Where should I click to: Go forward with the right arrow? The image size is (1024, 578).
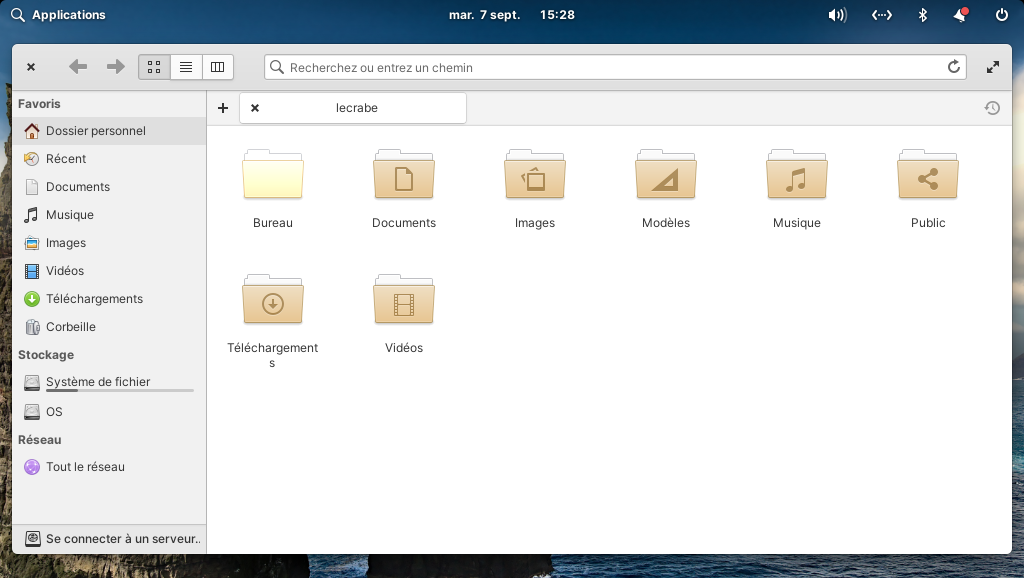click(x=116, y=67)
